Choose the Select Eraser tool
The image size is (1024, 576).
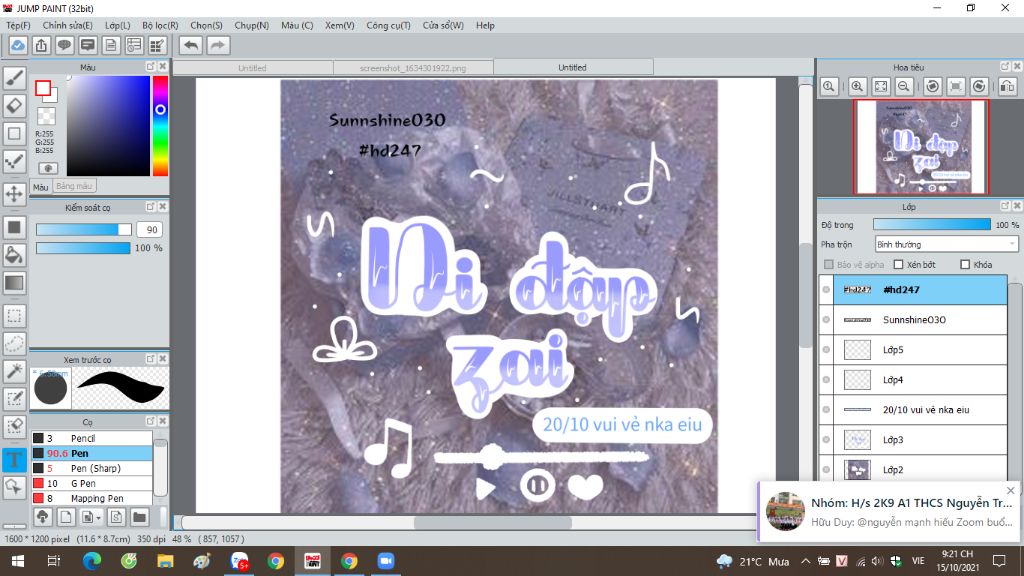14,426
